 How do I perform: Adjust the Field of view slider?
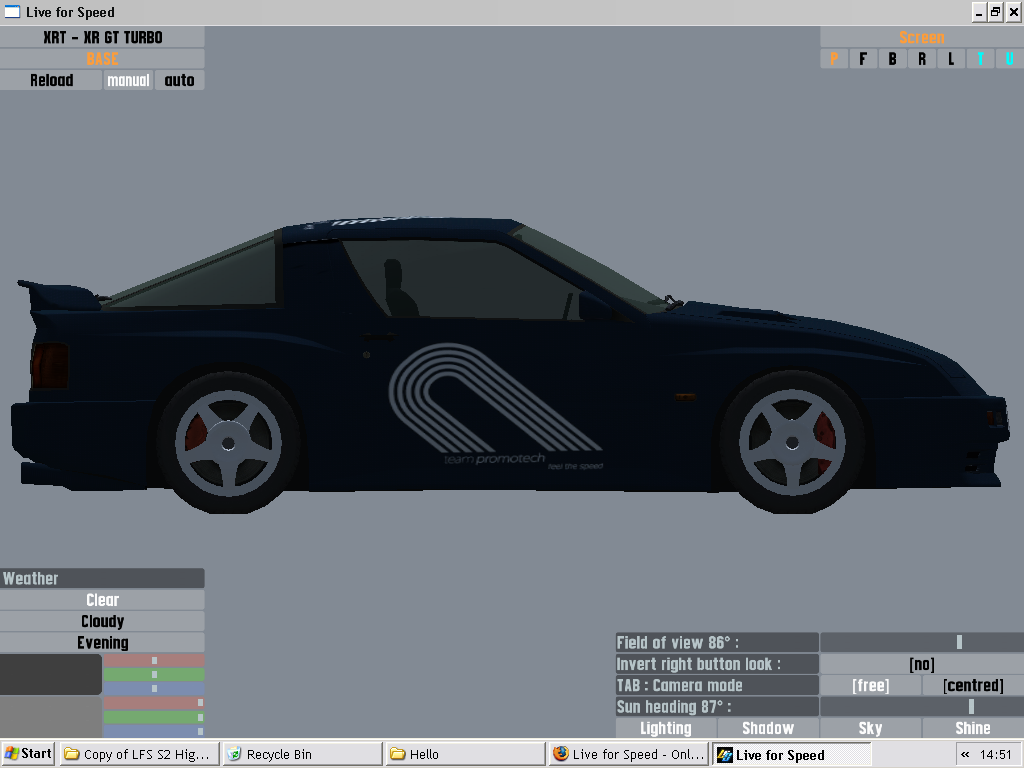coord(921,643)
